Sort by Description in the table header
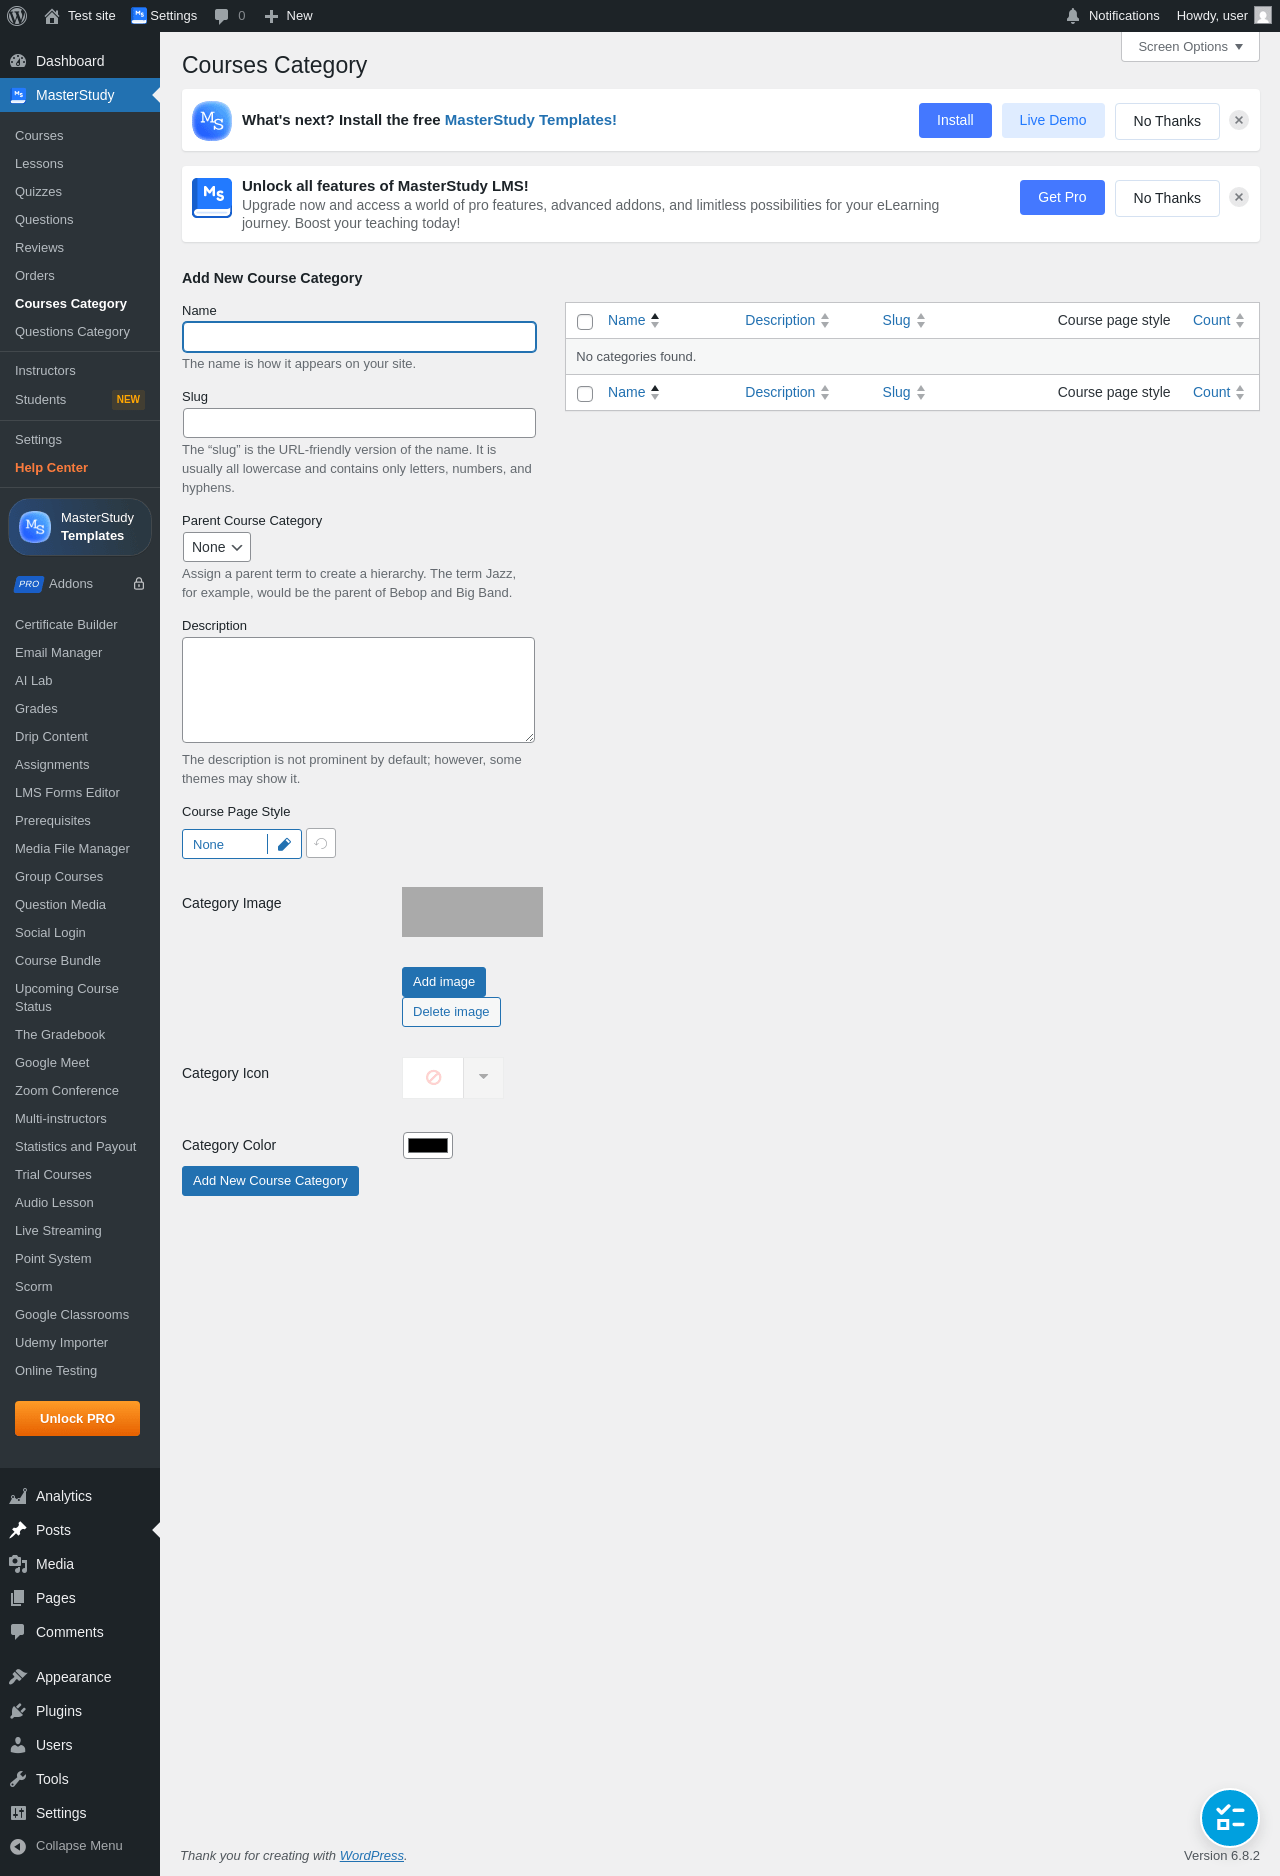Screen dimensions: 1280x1876 click(787, 320)
